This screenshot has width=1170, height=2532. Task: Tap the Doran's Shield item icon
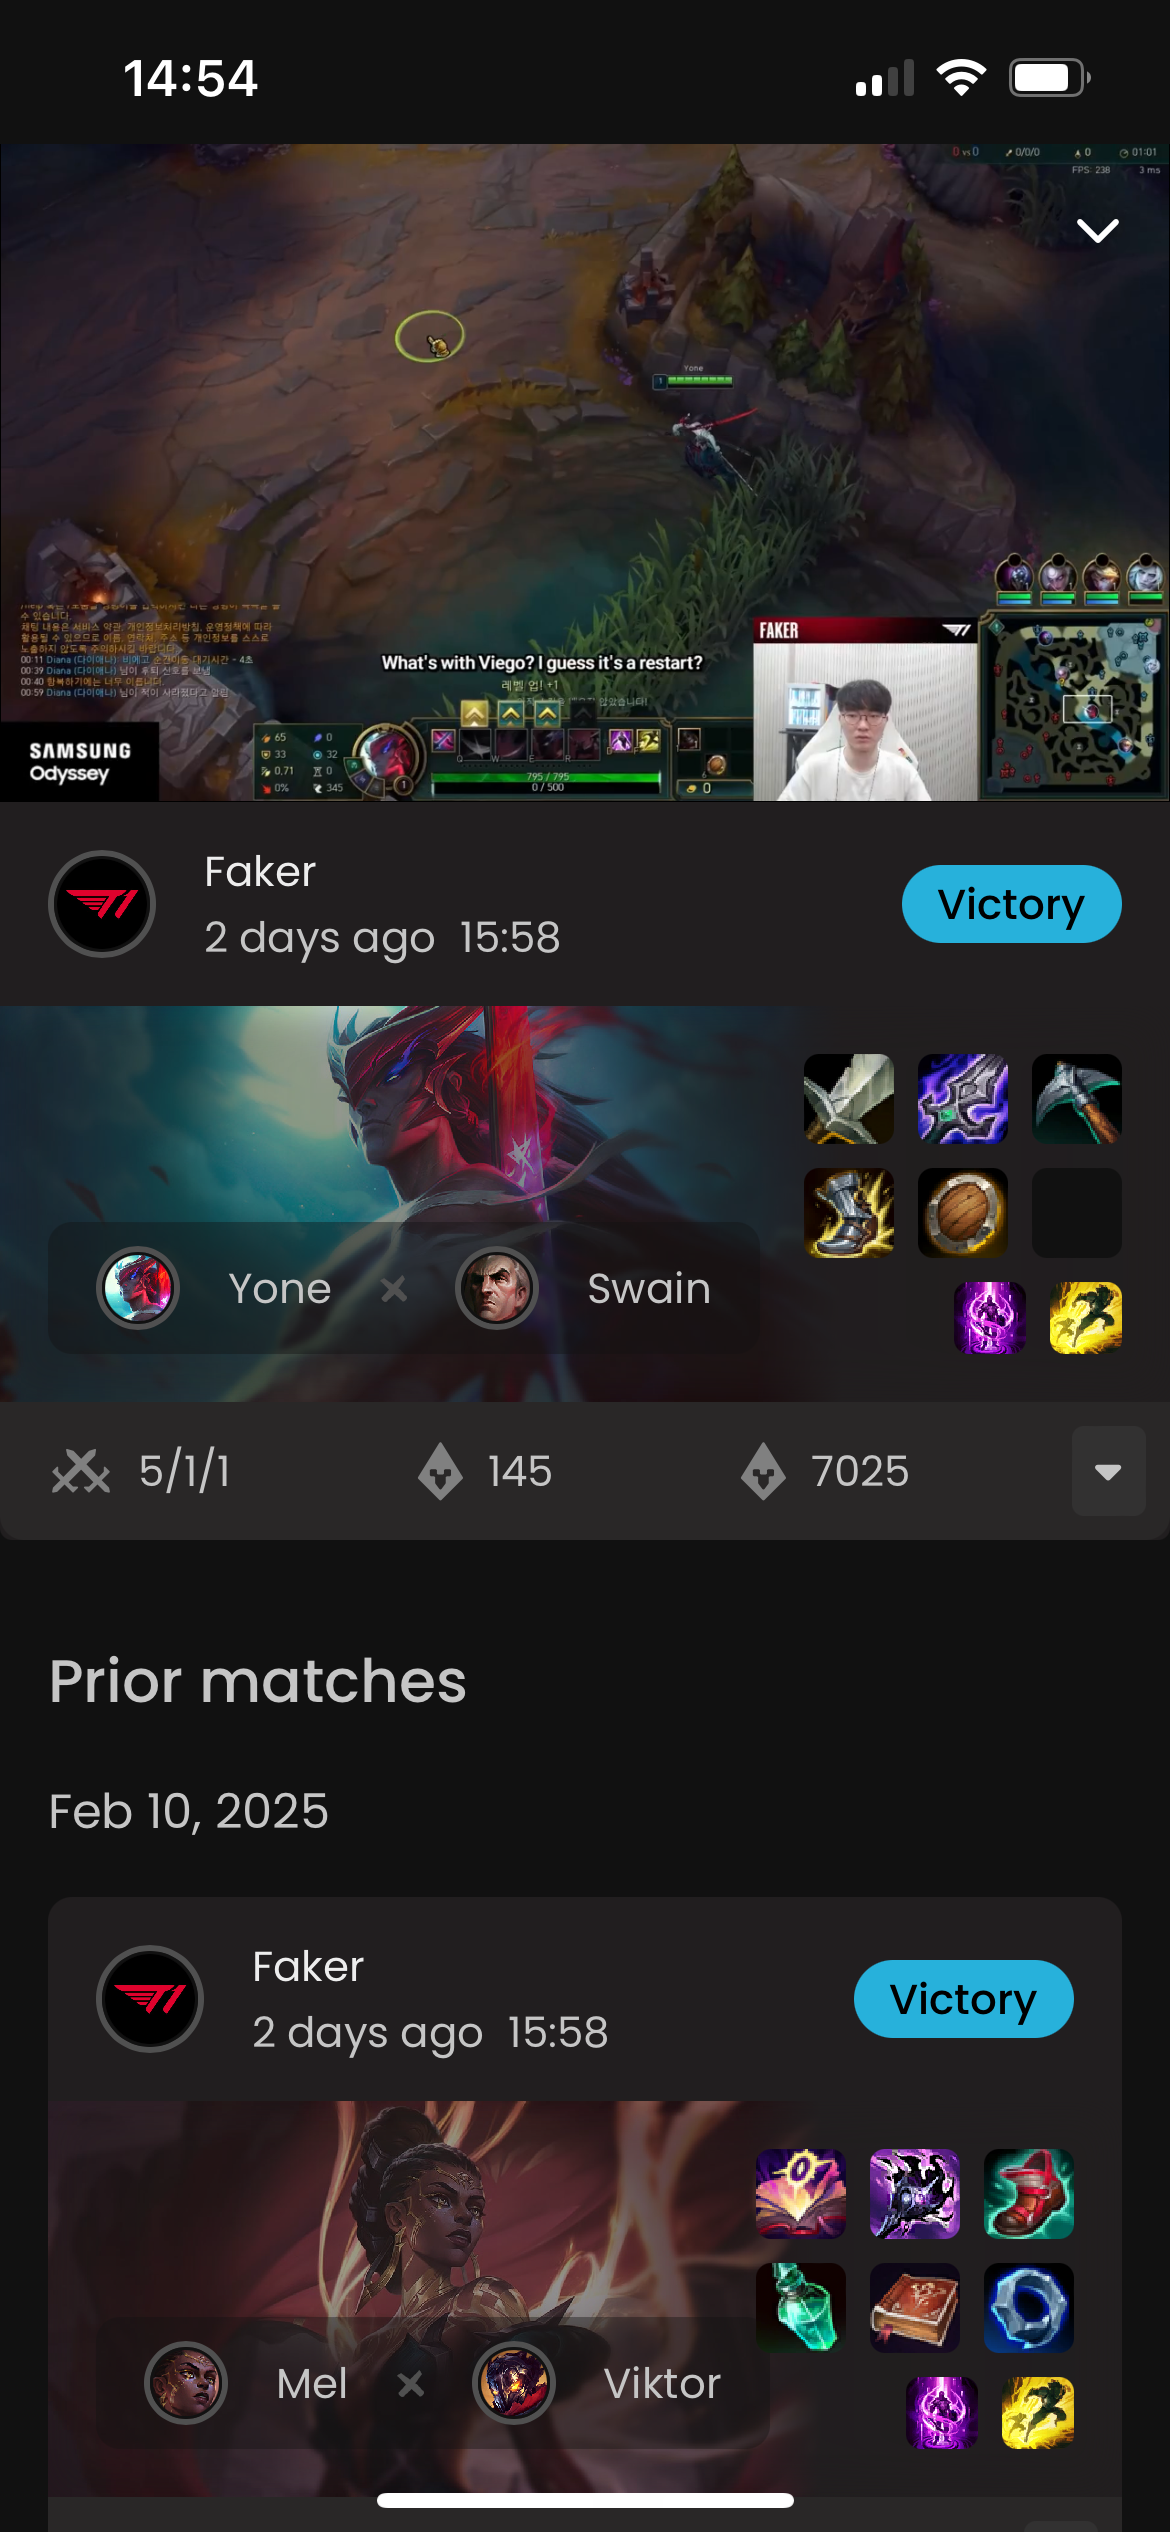[963, 1213]
